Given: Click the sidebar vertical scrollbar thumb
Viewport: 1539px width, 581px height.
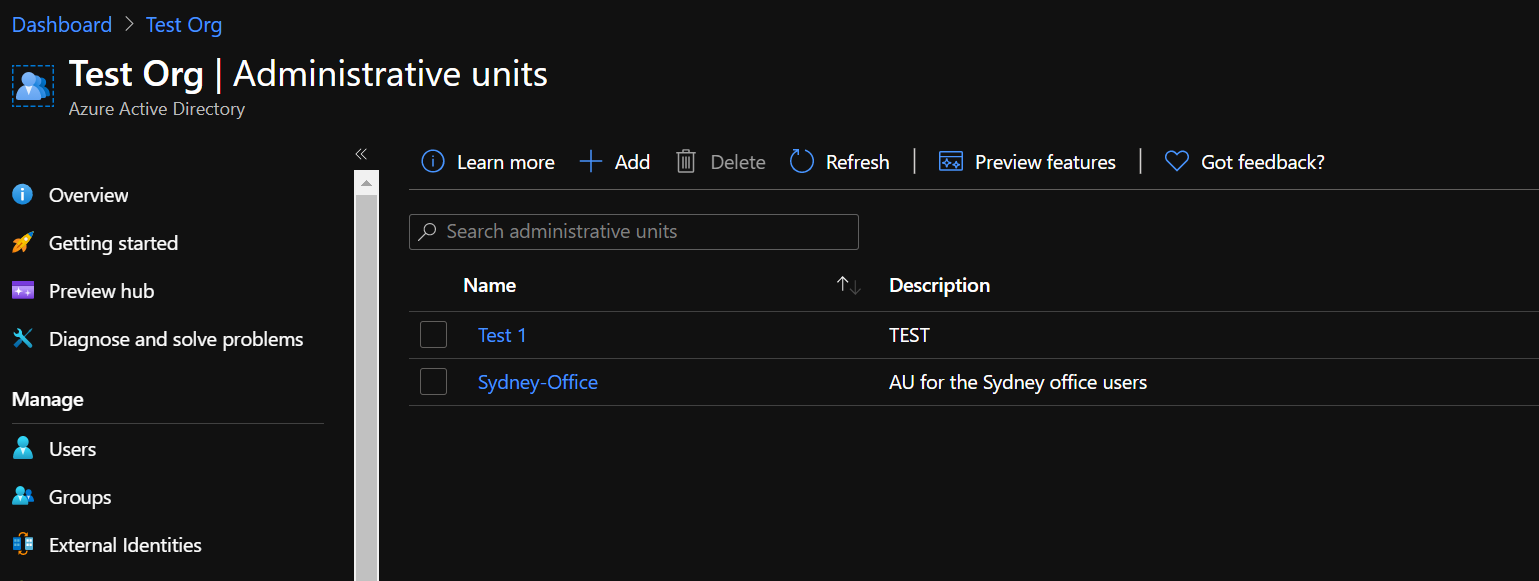Looking at the screenshot, I should (366, 388).
